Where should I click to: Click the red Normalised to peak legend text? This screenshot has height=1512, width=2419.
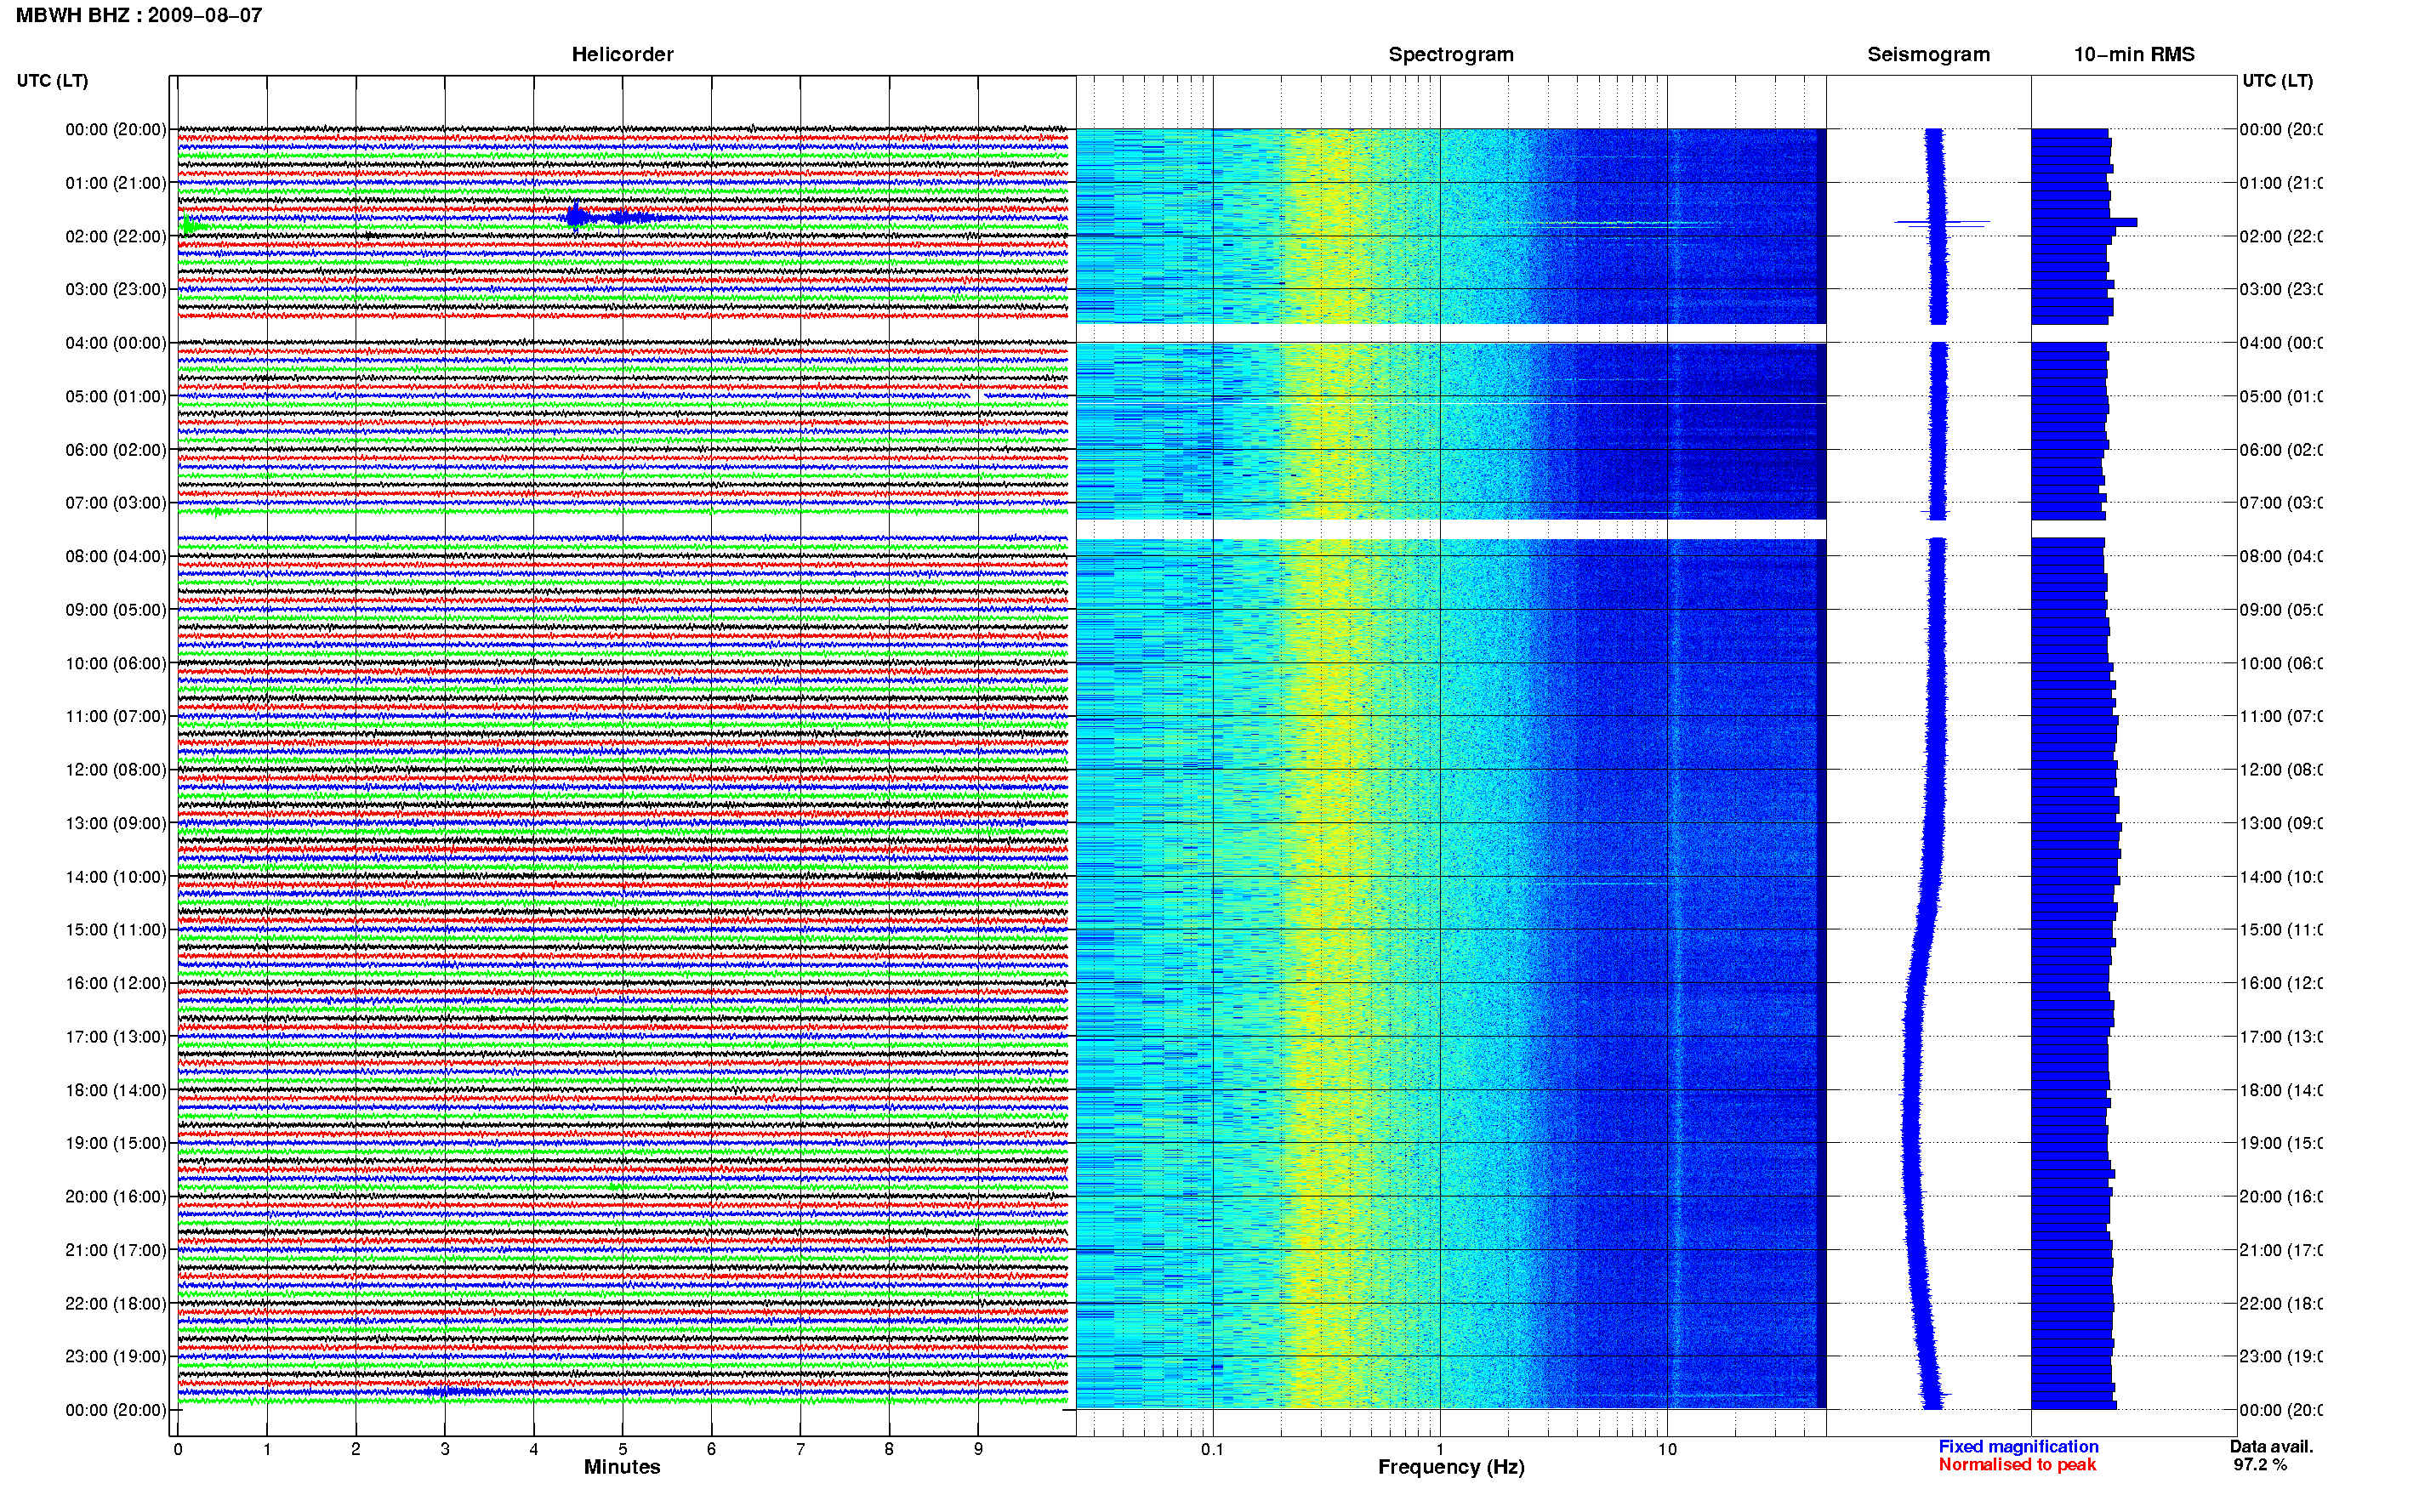[2017, 1464]
